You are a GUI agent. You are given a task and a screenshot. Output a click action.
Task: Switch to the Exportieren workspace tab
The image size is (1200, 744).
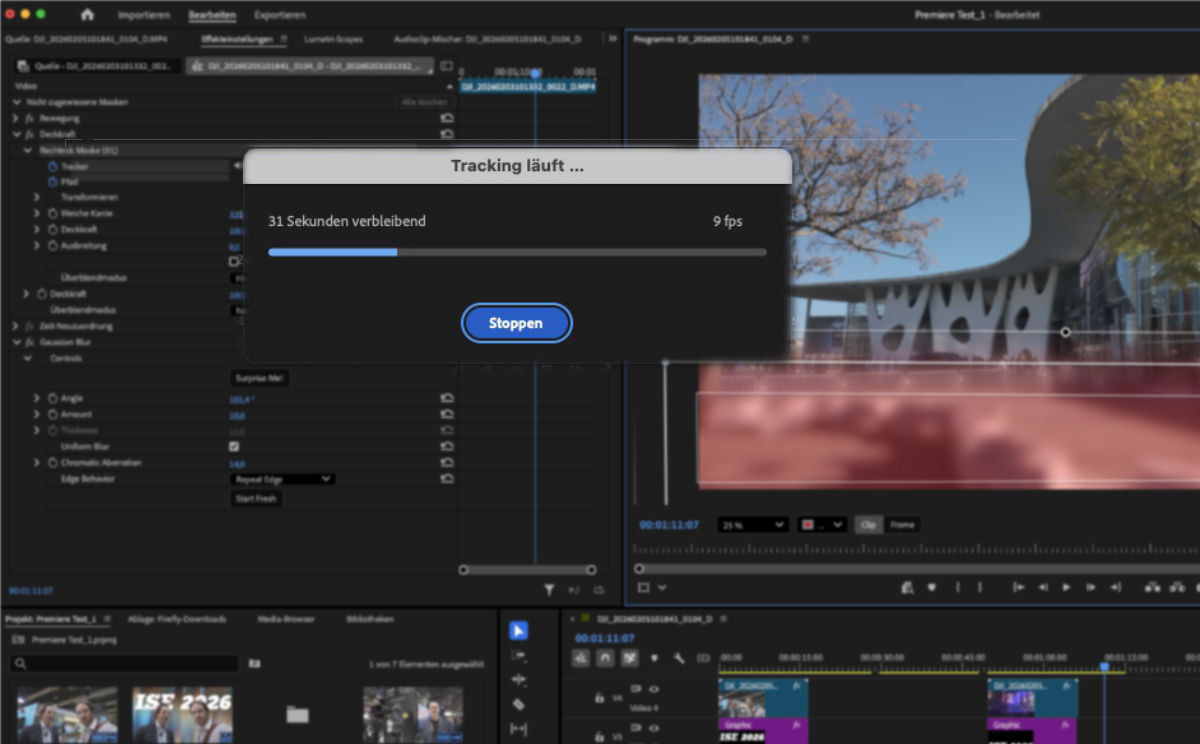(280, 15)
